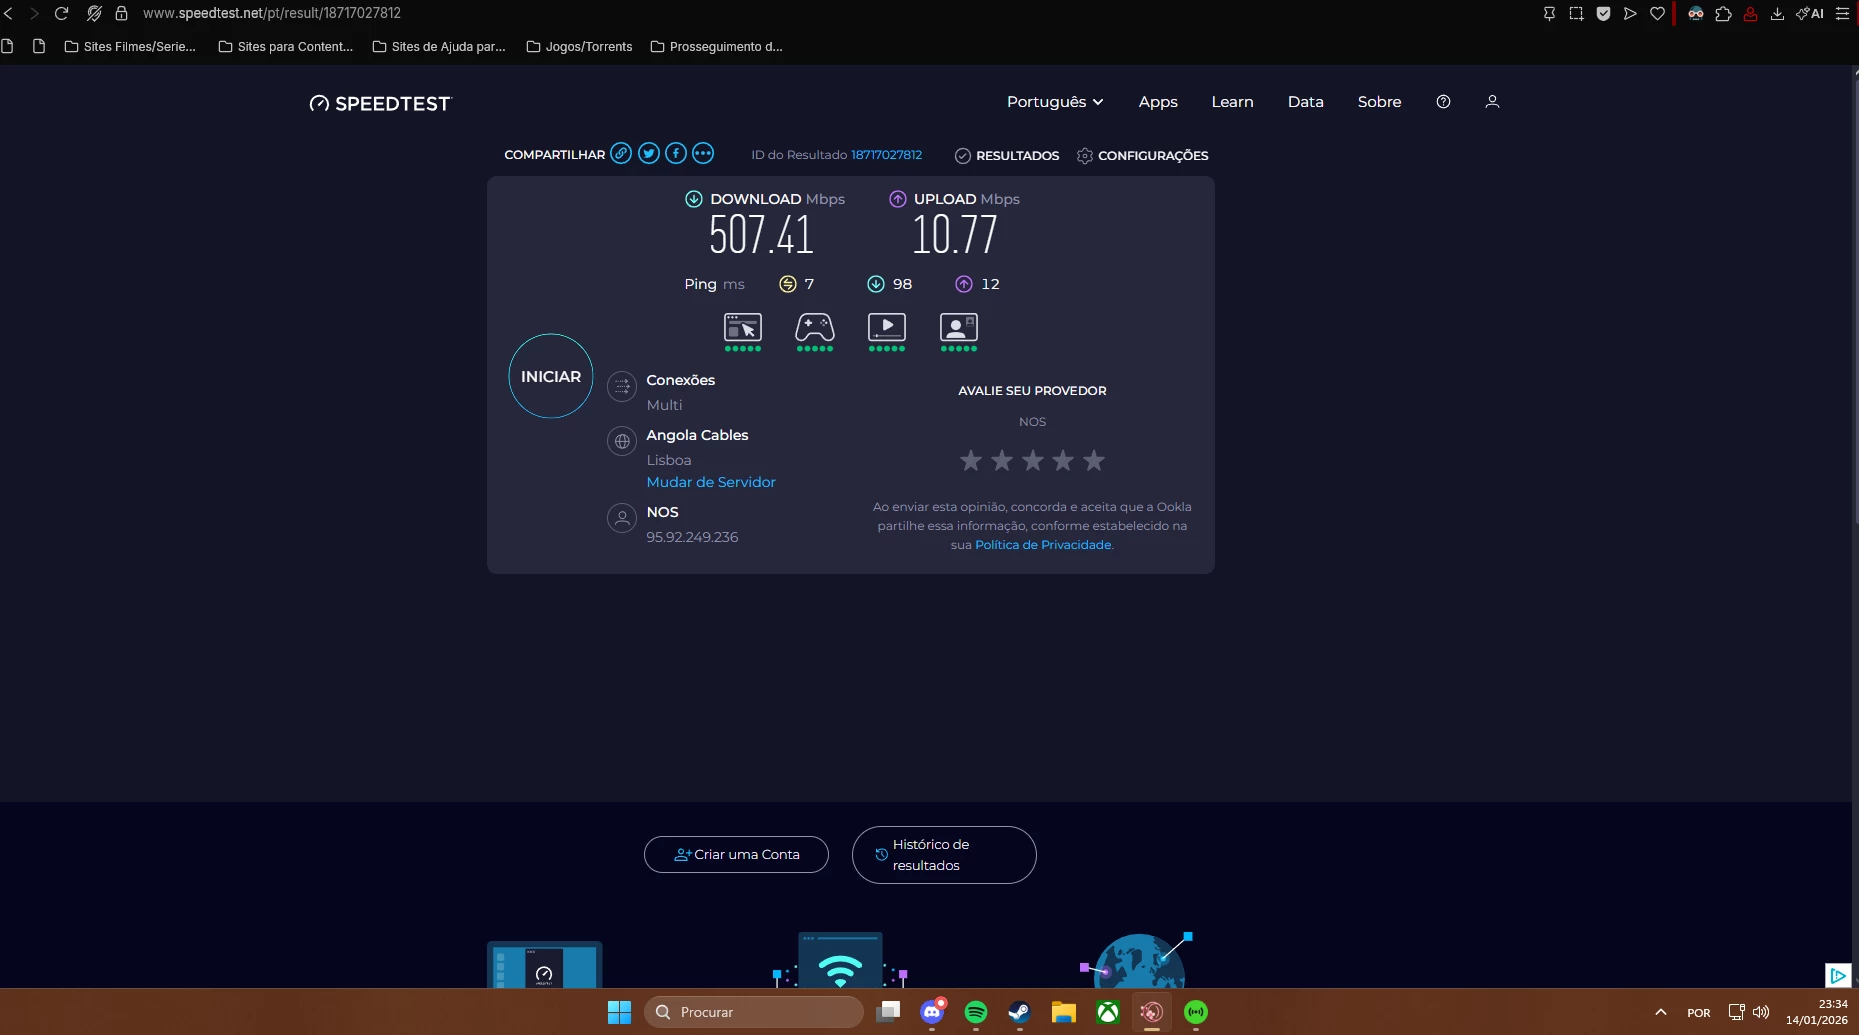Open the help question mark icon

(x=1443, y=102)
